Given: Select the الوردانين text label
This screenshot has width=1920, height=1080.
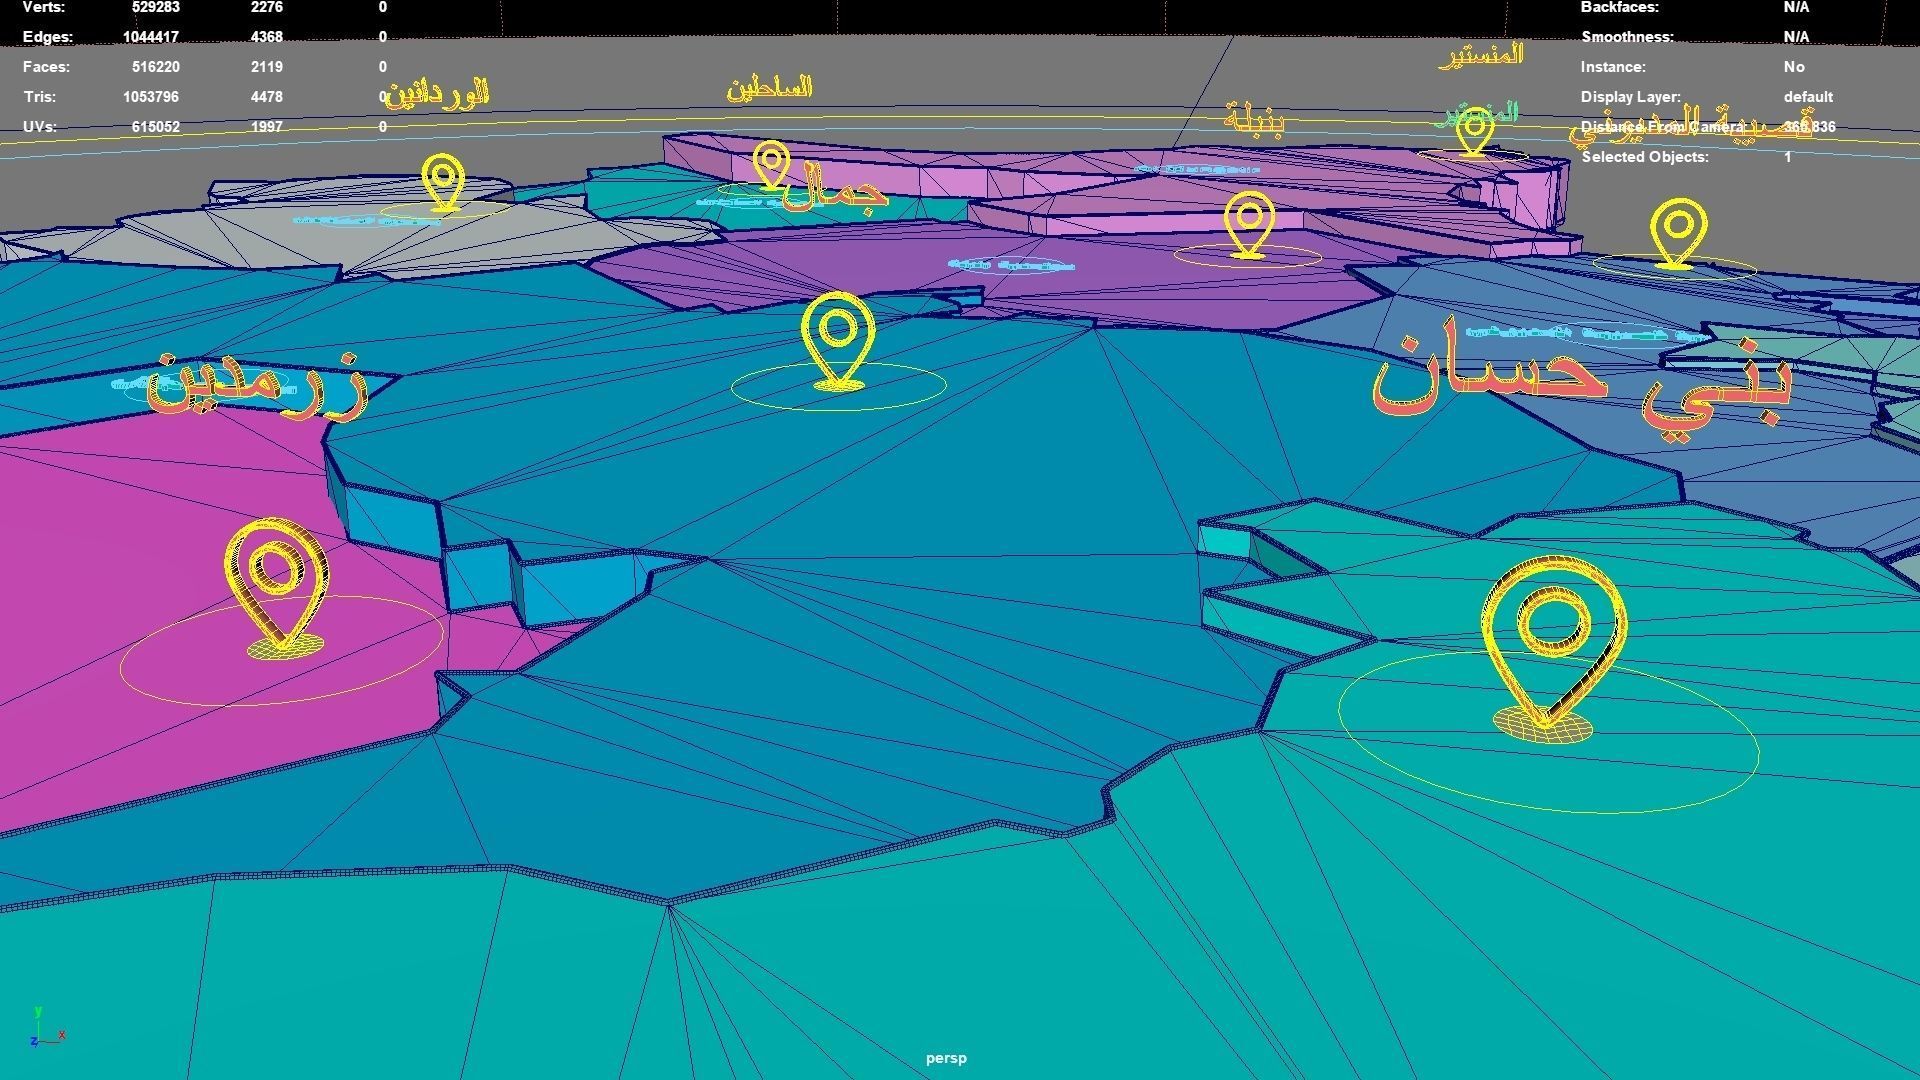Looking at the screenshot, I should [x=438, y=94].
